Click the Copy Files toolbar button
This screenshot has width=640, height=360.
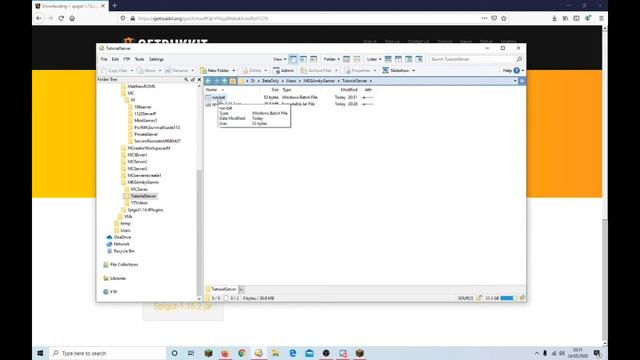tap(114, 71)
